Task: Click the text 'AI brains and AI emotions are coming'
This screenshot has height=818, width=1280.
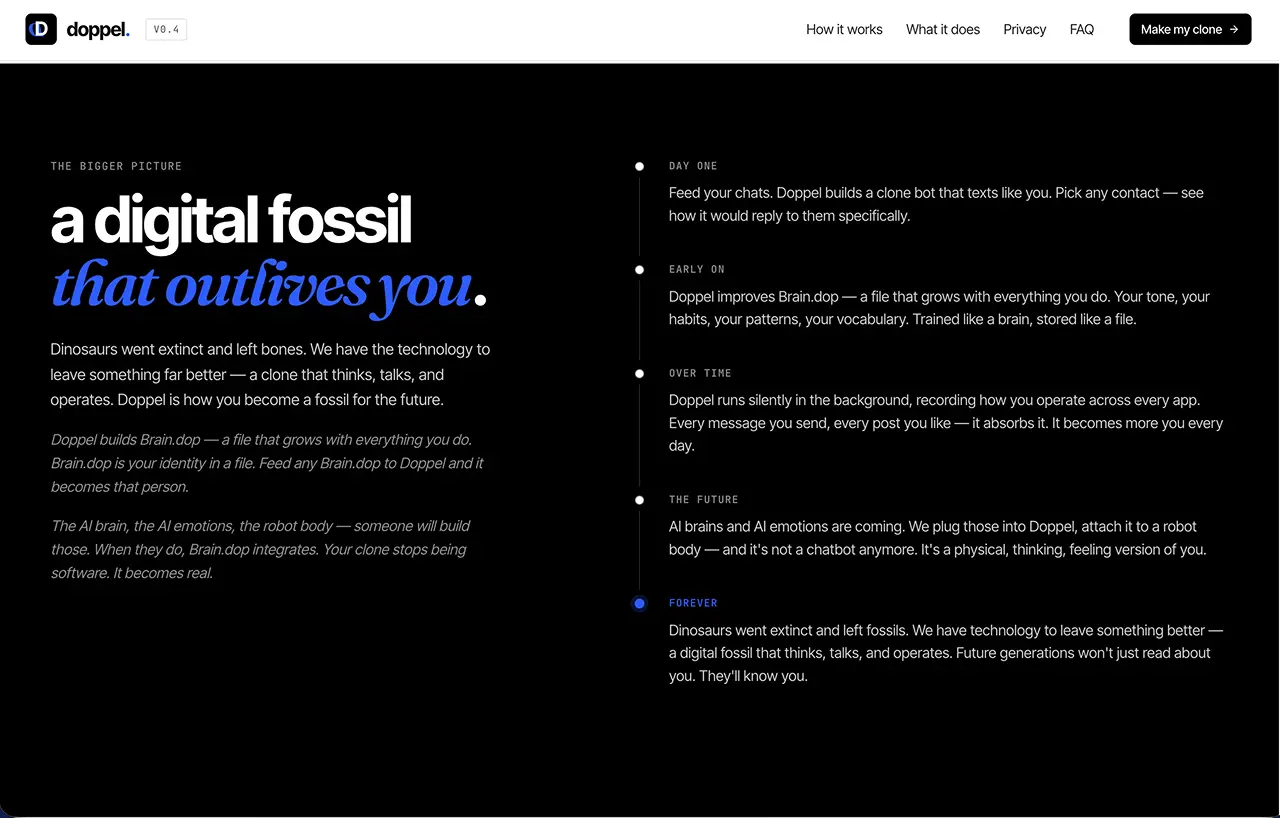Action: click(x=938, y=538)
